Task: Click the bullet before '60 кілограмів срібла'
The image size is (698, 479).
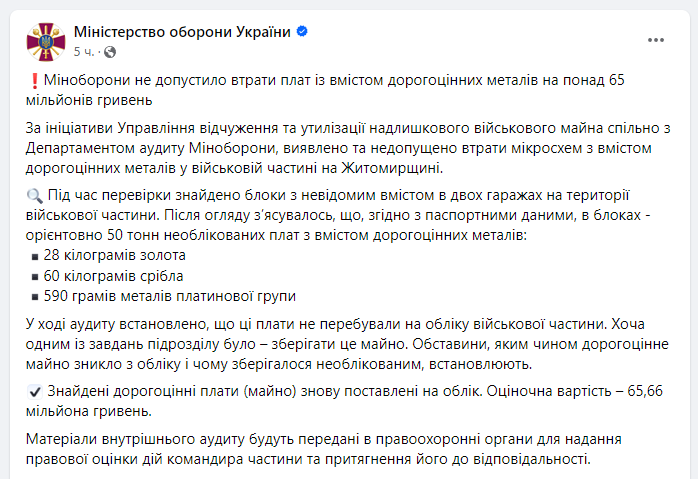Action: pos(36,277)
